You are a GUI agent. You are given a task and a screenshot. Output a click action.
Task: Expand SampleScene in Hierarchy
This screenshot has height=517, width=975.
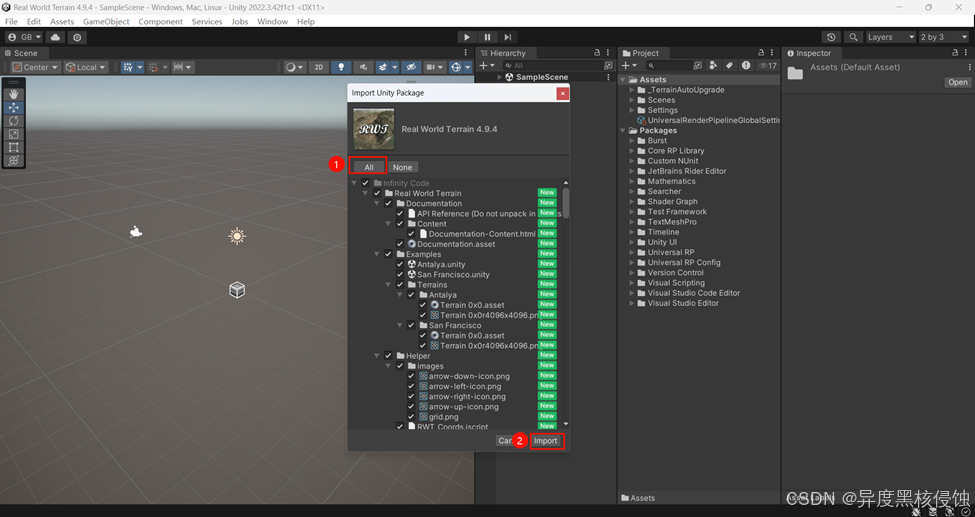499,77
